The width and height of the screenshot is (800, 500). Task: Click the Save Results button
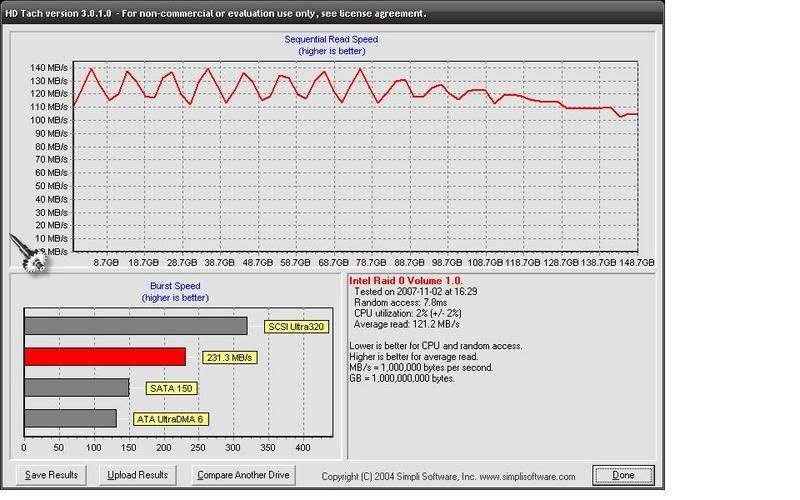[x=51, y=474]
